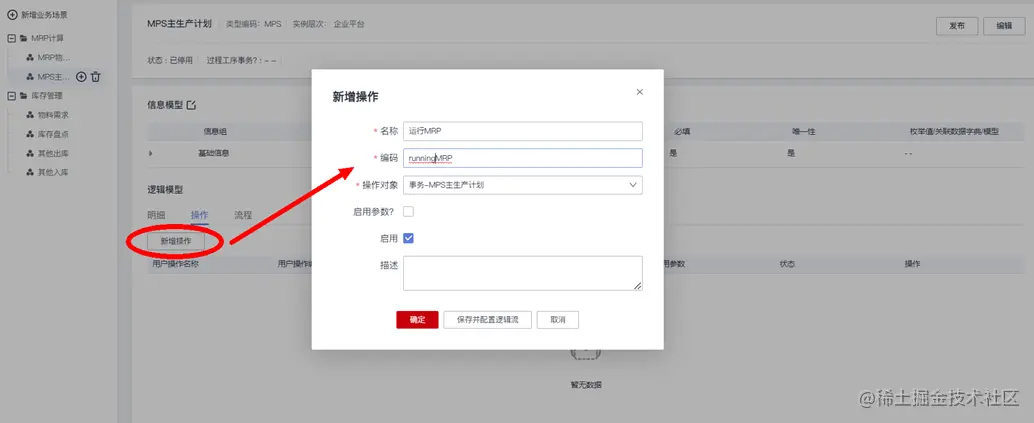
Task: Select the MPS主... tree item
Action: [x=53, y=77]
